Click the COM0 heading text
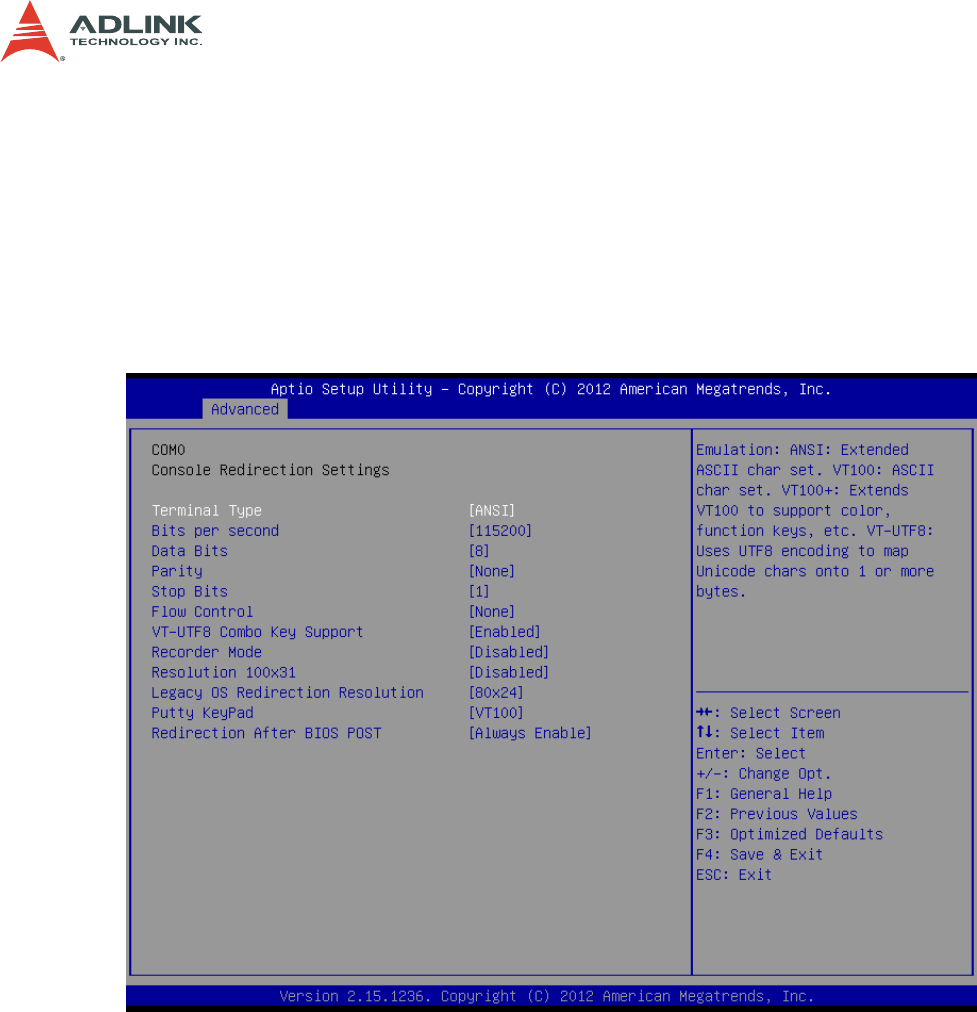The image size is (977, 1012). pos(168,450)
